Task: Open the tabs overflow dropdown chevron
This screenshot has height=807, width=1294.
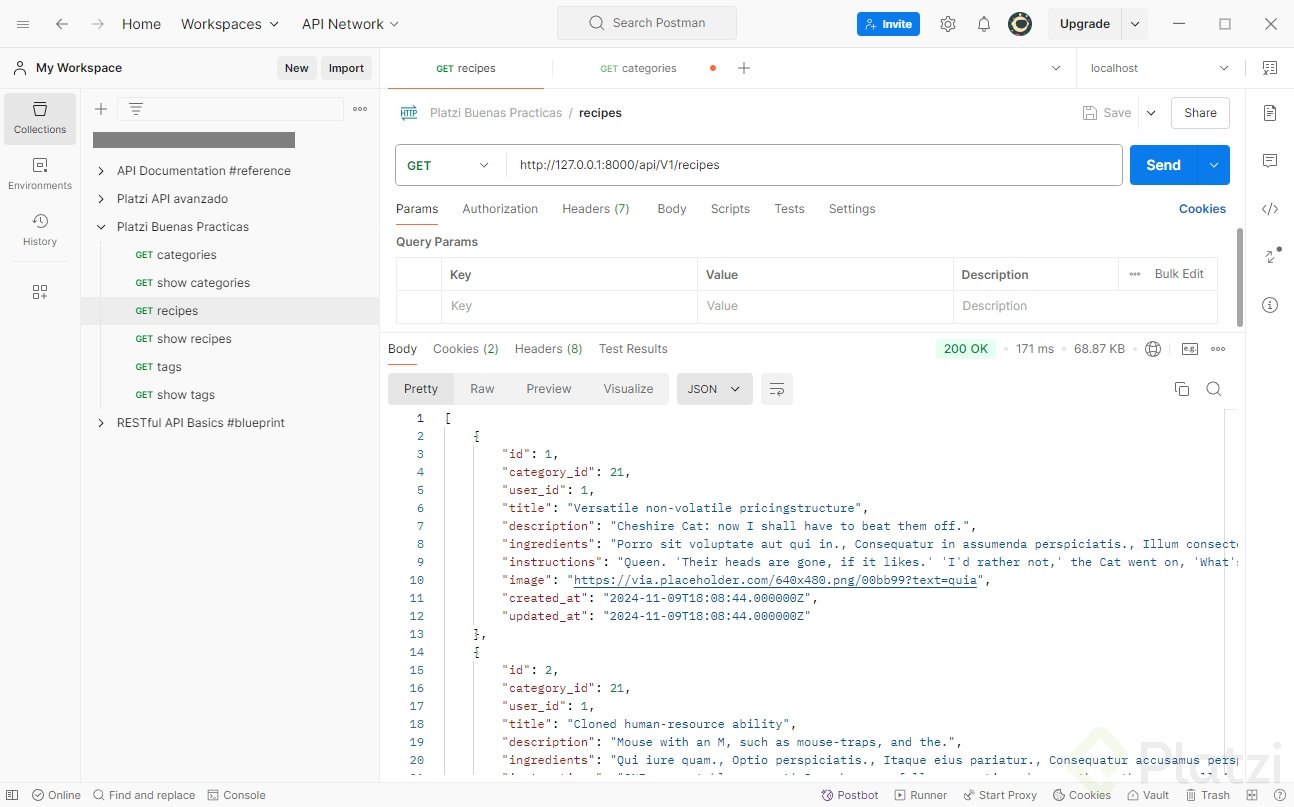Action: pyautogui.click(x=1056, y=68)
